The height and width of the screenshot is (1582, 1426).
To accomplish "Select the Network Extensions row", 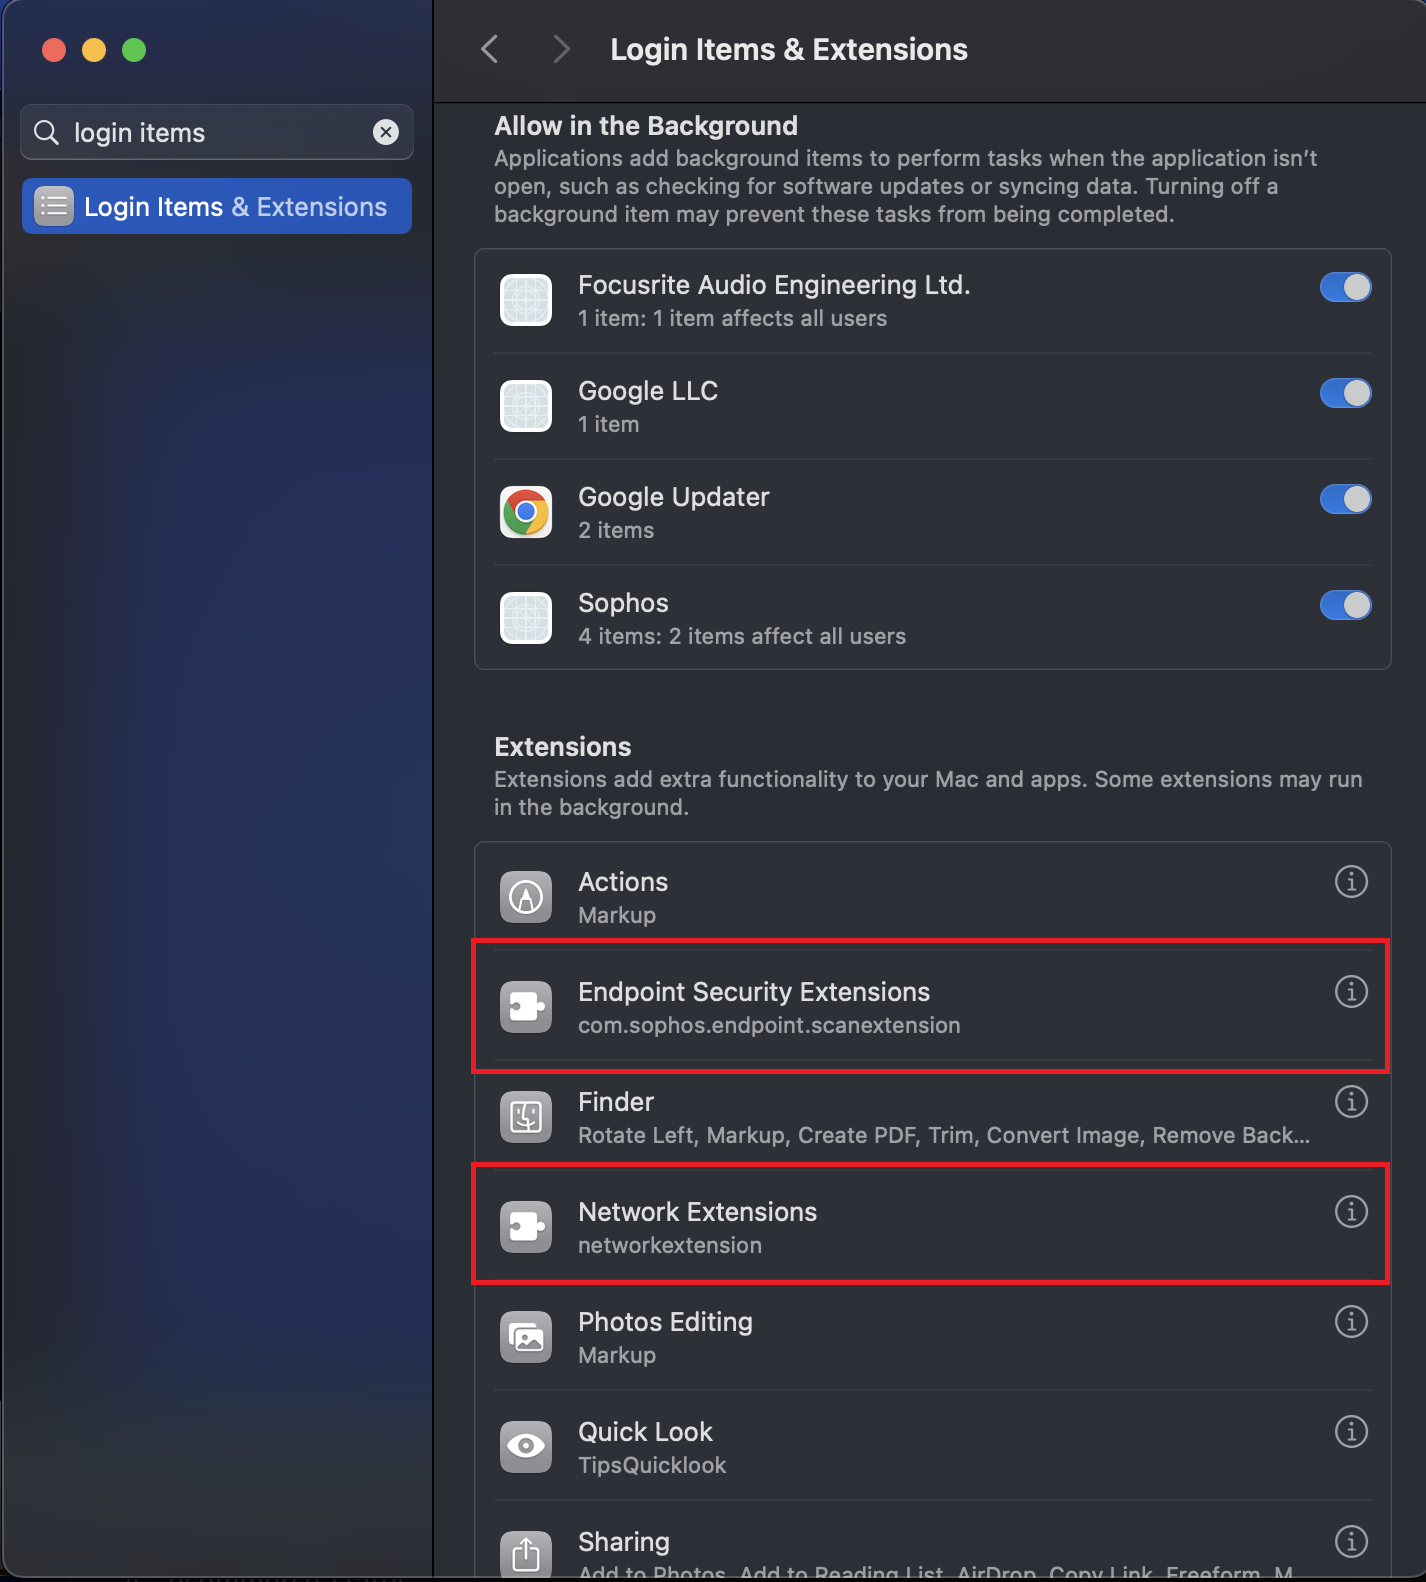I will pos(900,1227).
